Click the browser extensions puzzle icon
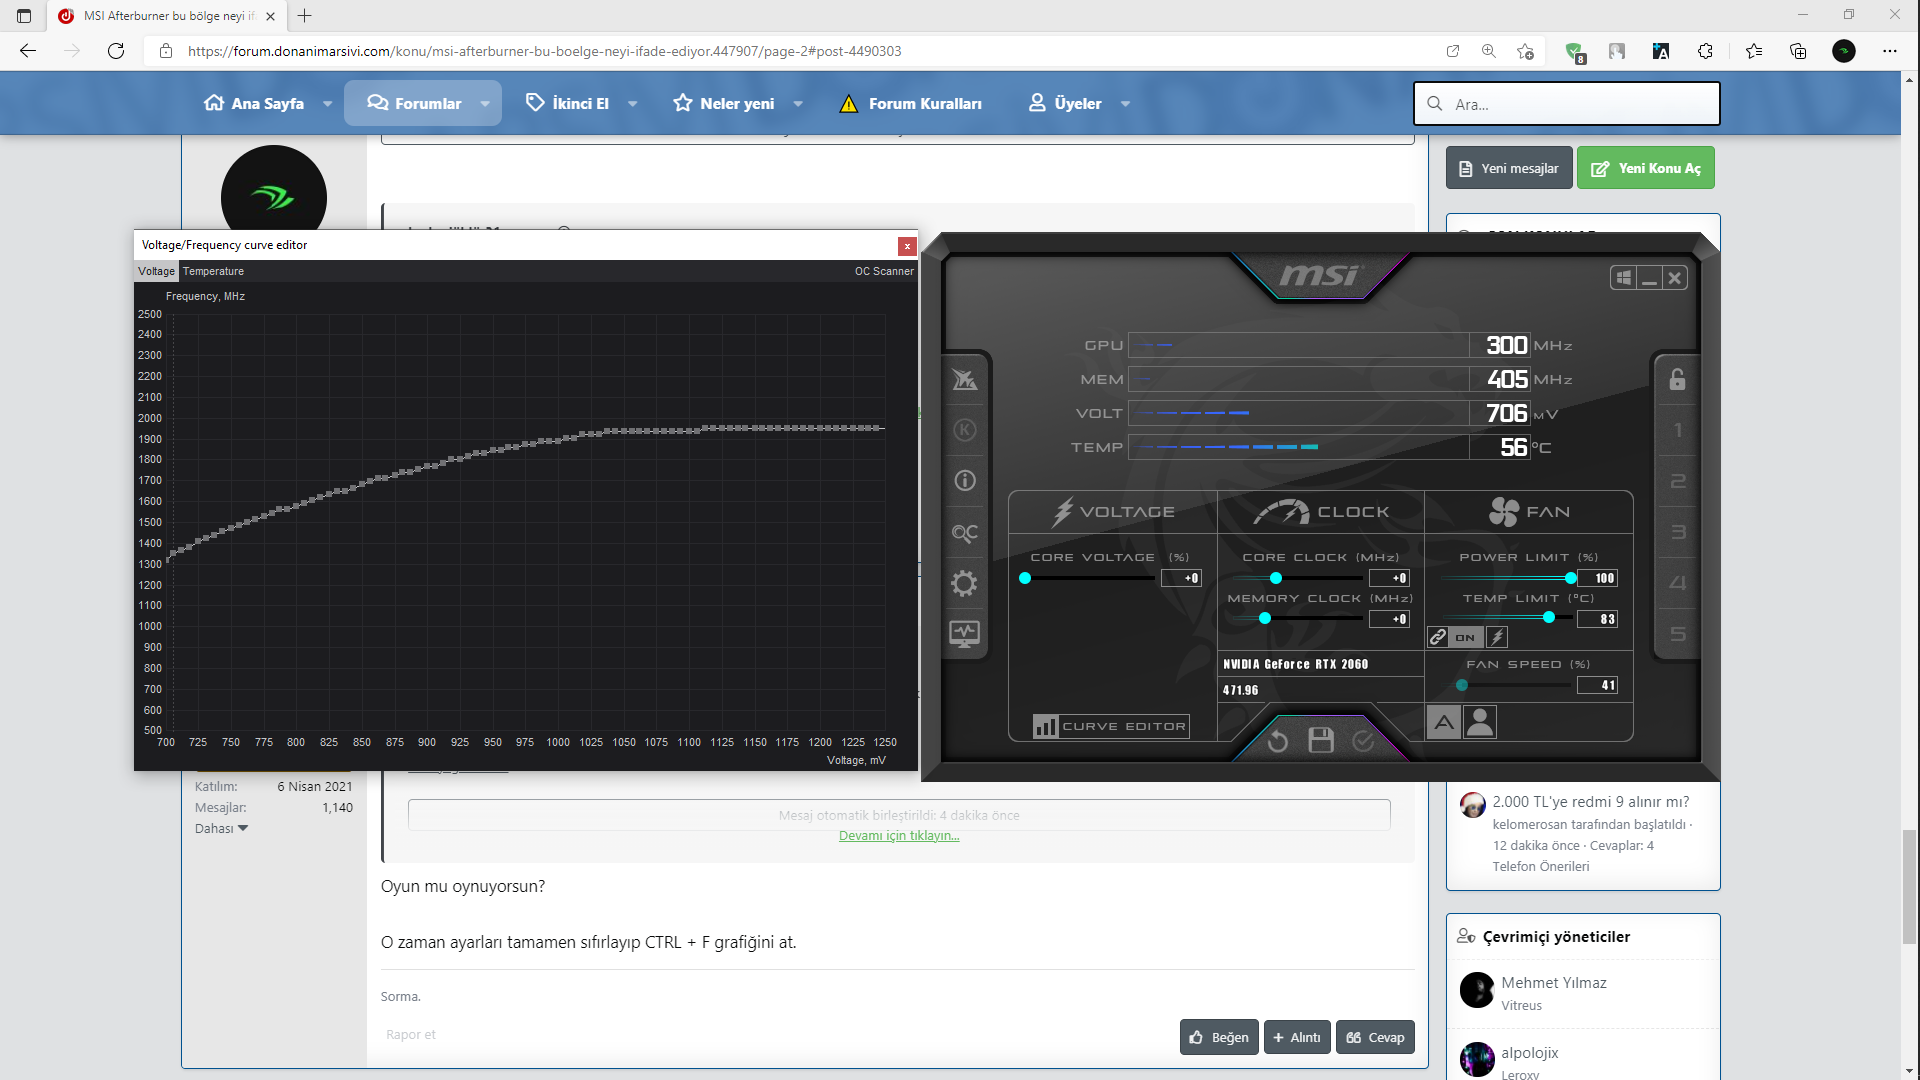This screenshot has width=1920, height=1080. click(x=1705, y=51)
